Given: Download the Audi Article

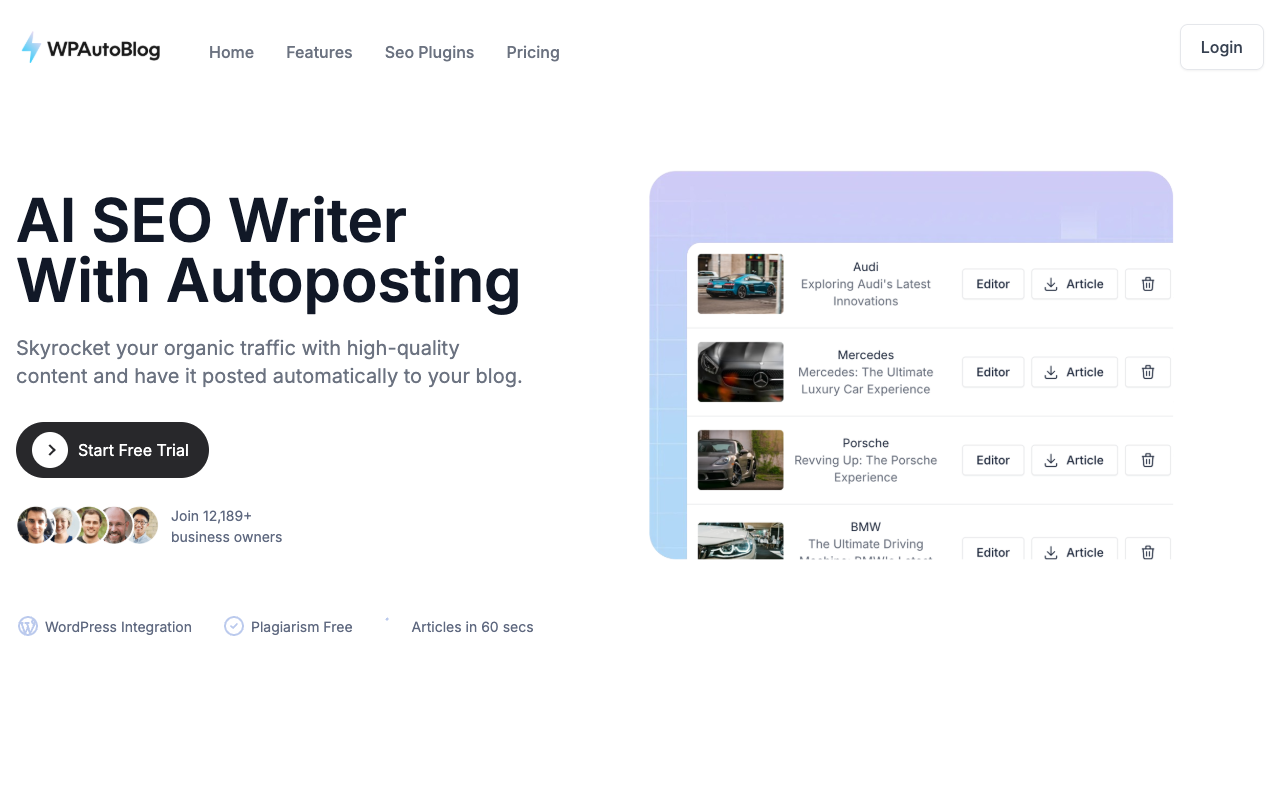Looking at the screenshot, I should tap(1074, 284).
